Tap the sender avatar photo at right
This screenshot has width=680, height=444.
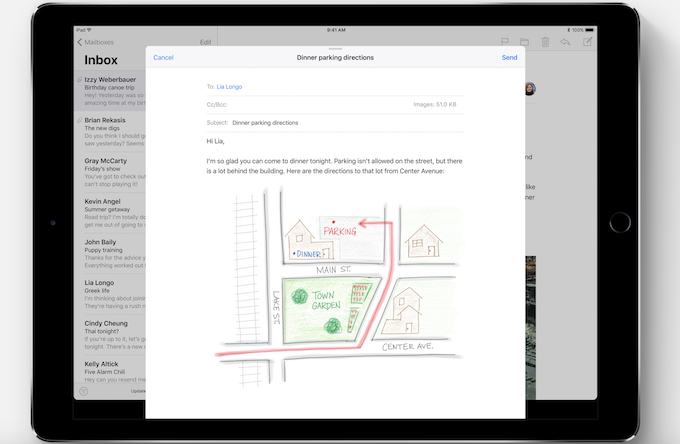pyautogui.click(x=529, y=88)
